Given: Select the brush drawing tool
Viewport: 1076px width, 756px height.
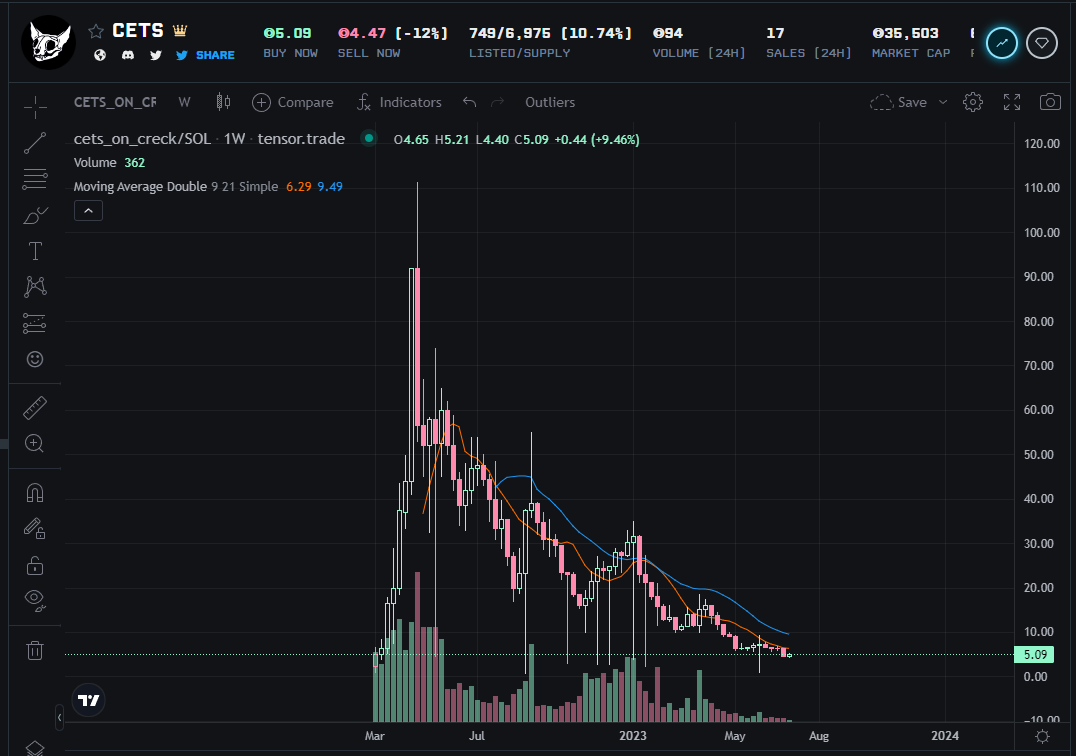Looking at the screenshot, I should [x=35, y=215].
